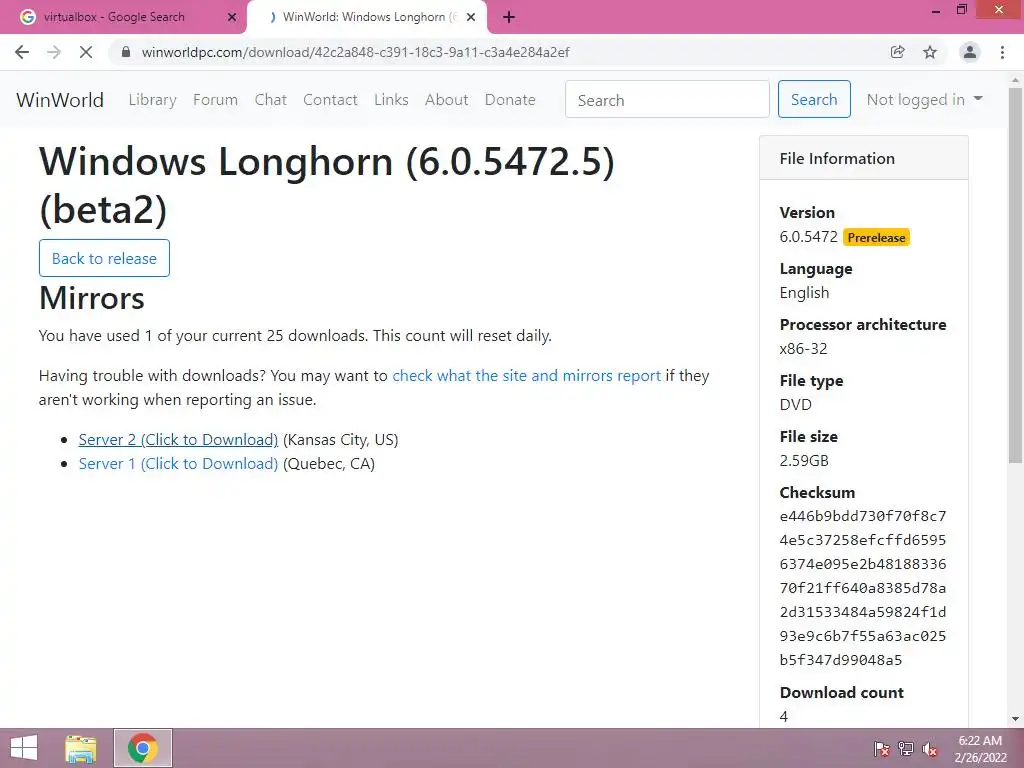1024x768 pixels.
Task: Click network tray icon
Action: (x=906, y=749)
